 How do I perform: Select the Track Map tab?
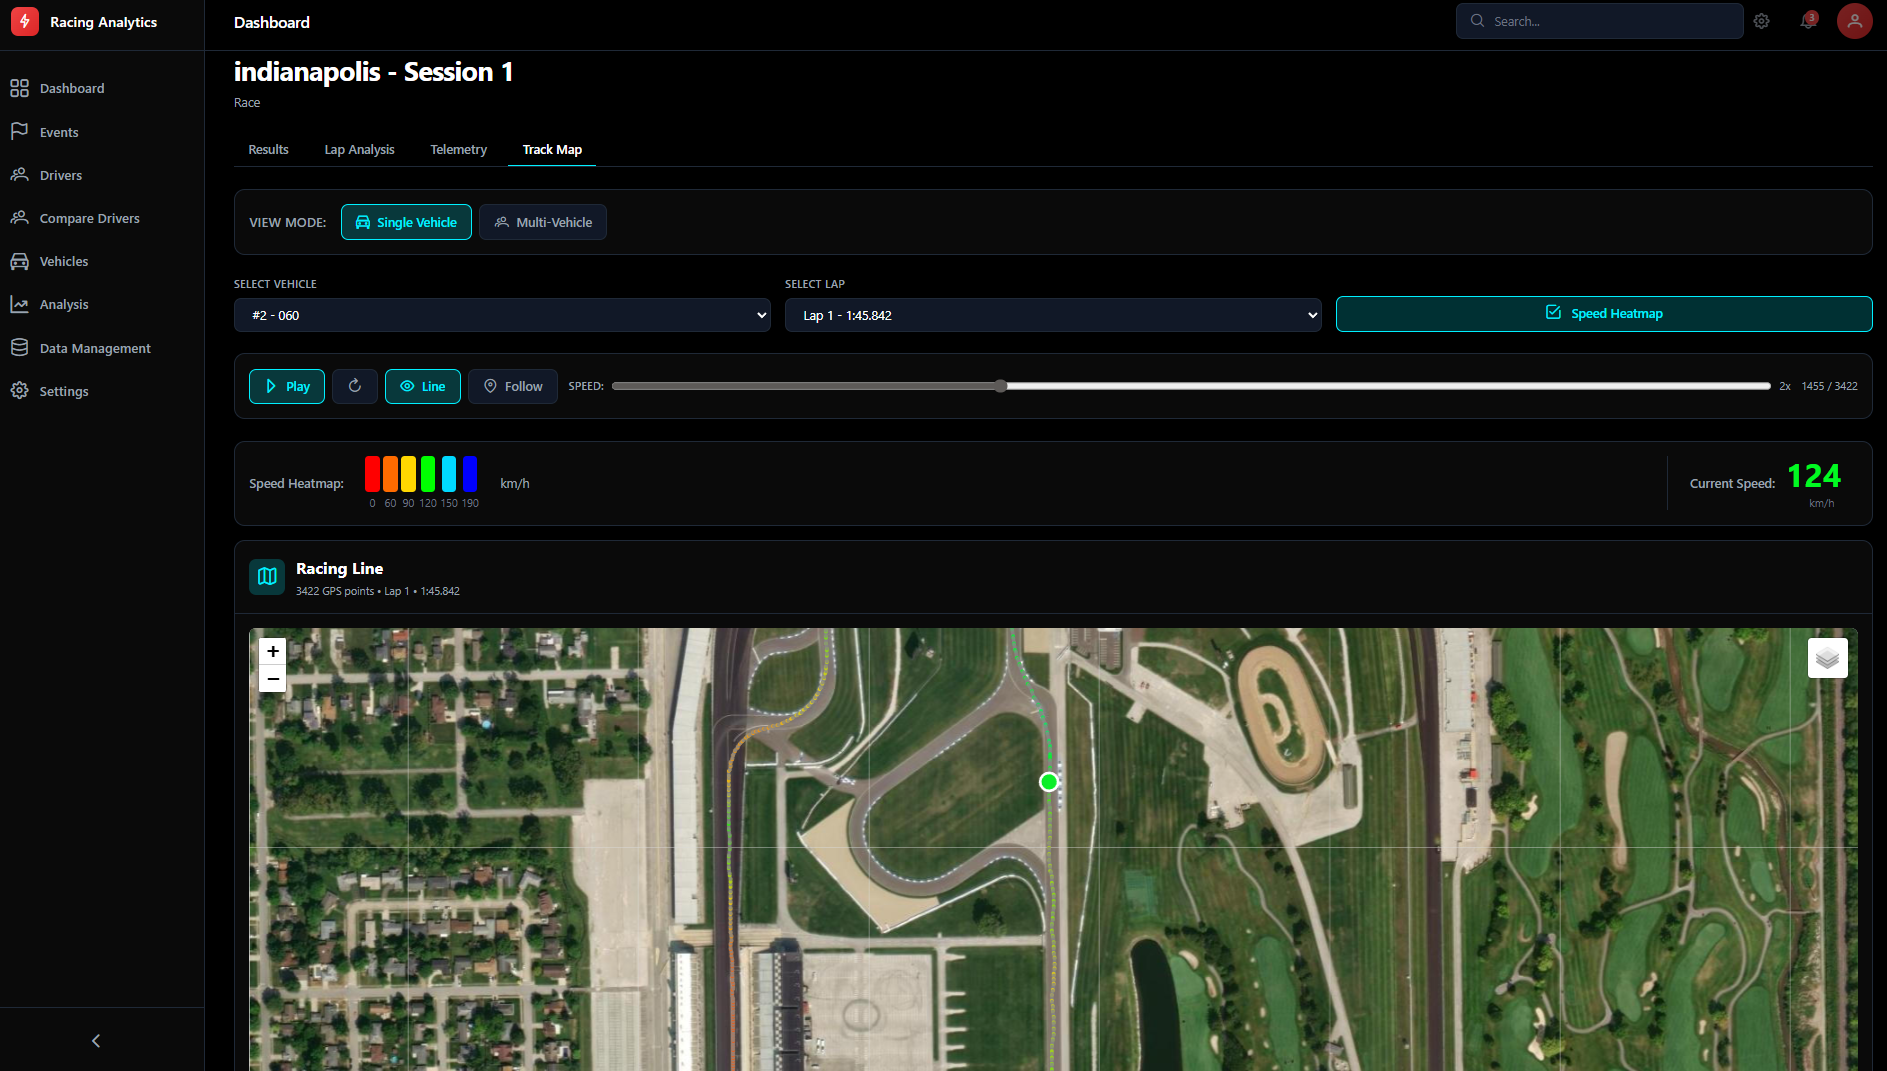tap(552, 149)
